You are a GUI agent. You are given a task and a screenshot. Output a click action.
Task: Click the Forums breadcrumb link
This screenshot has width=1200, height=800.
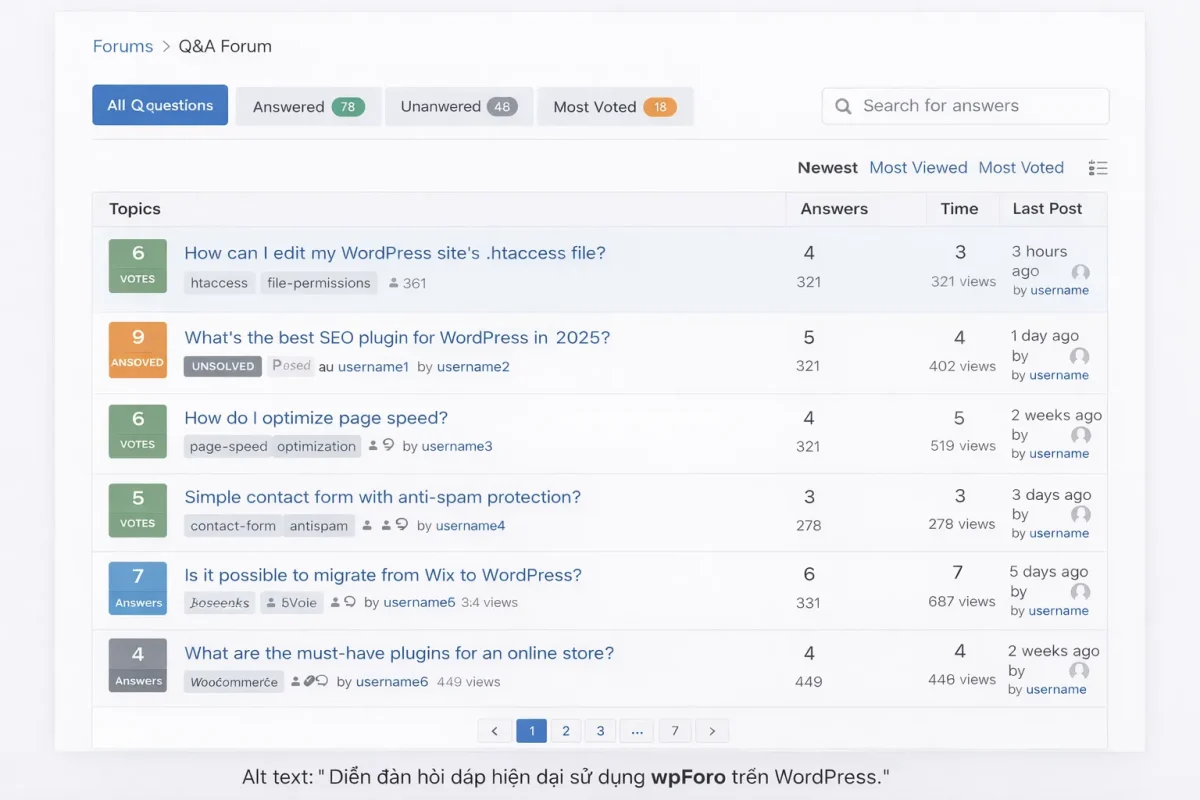point(123,47)
